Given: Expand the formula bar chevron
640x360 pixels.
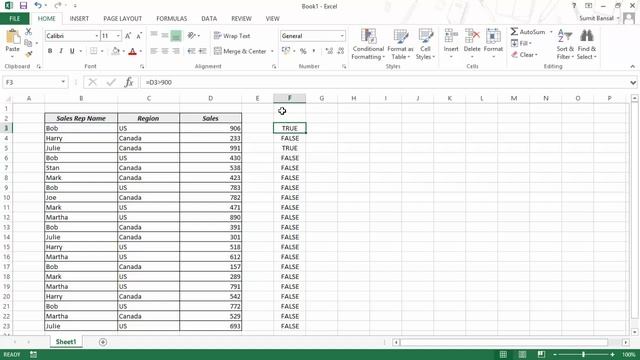Looking at the screenshot, I should pyautogui.click(x=633, y=82).
